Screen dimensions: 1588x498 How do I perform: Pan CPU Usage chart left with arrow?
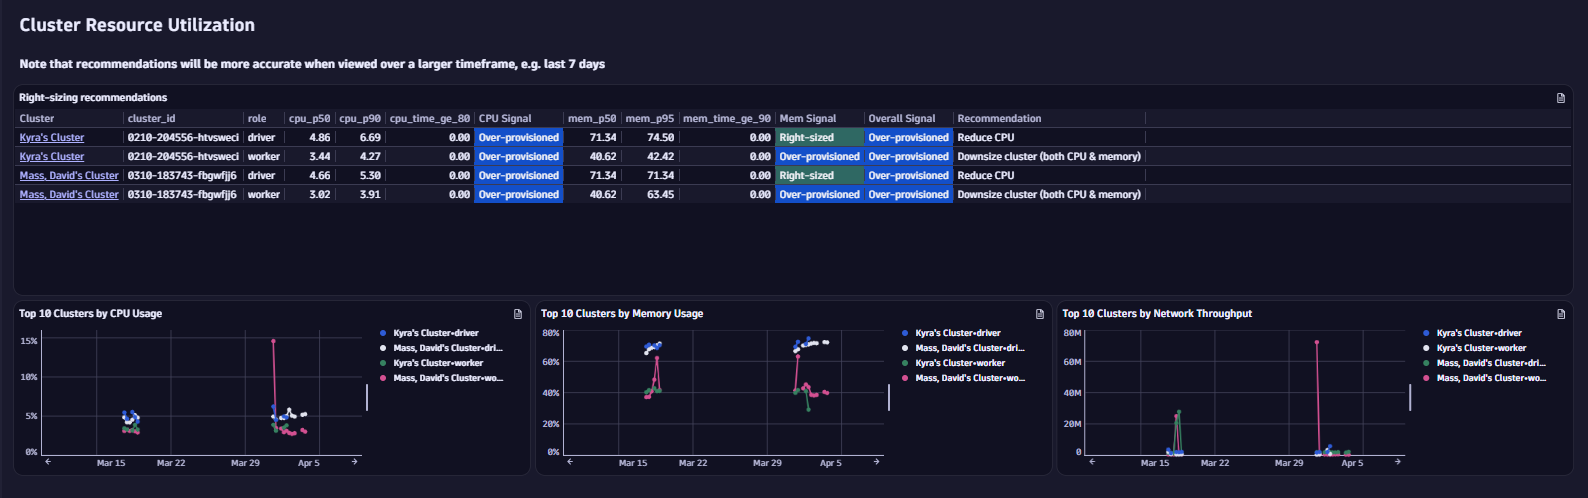[48, 462]
